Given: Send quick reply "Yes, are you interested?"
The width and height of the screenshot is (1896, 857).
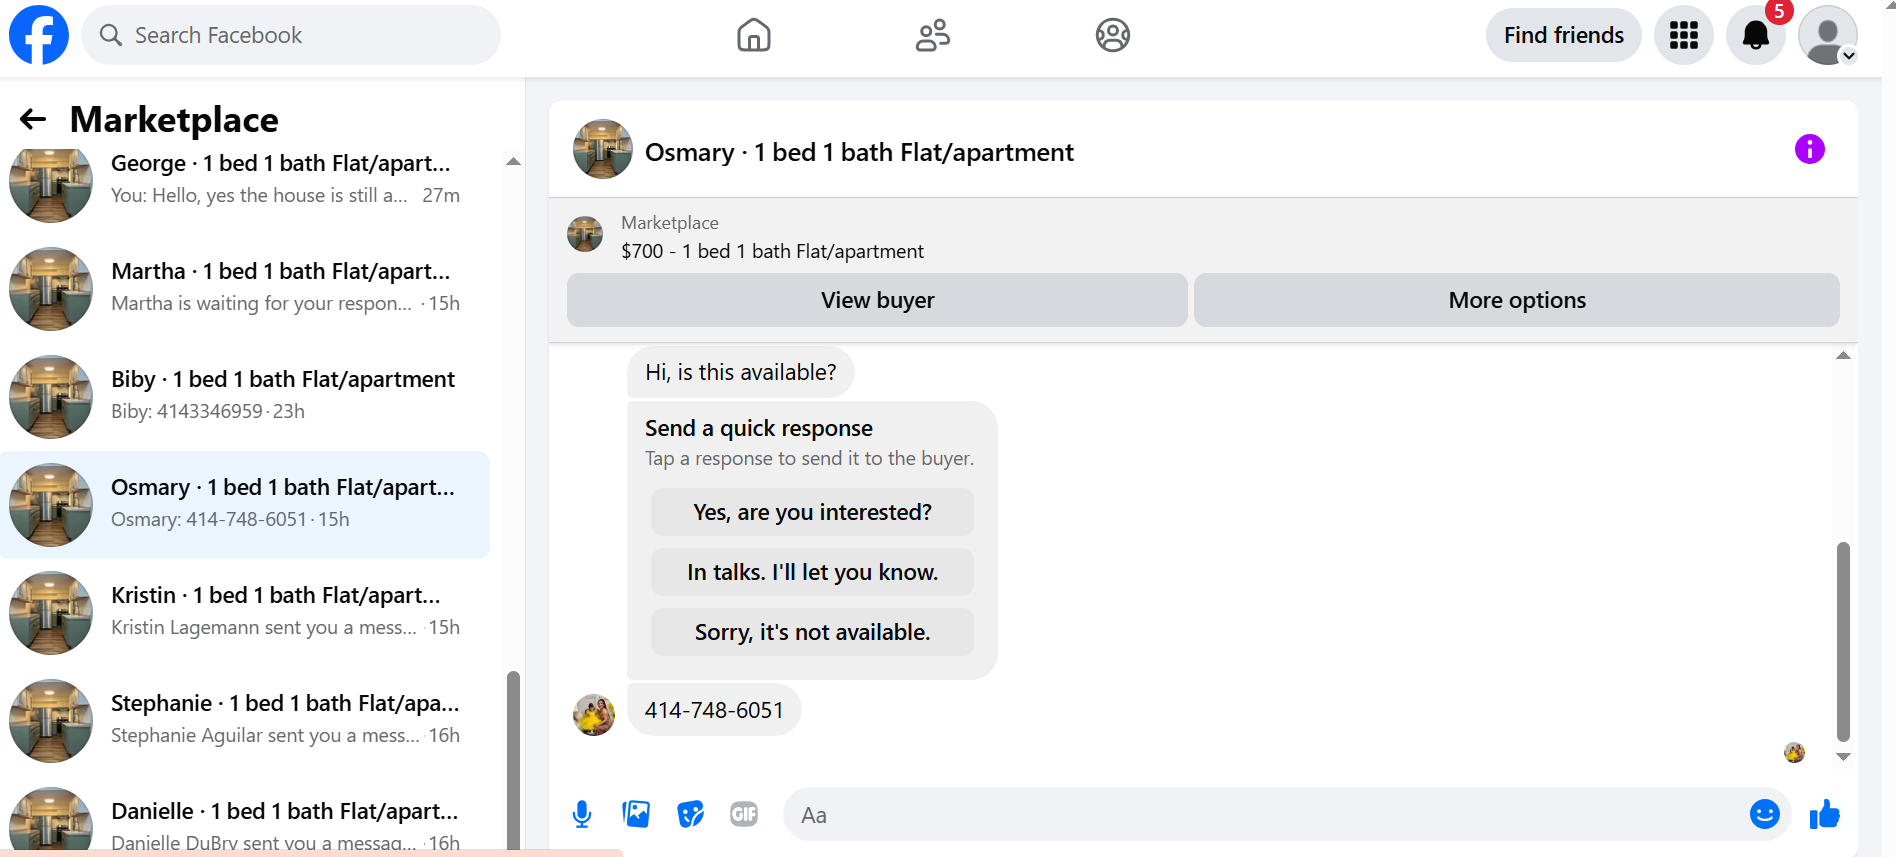Looking at the screenshot, I should [x=812, y=512].
